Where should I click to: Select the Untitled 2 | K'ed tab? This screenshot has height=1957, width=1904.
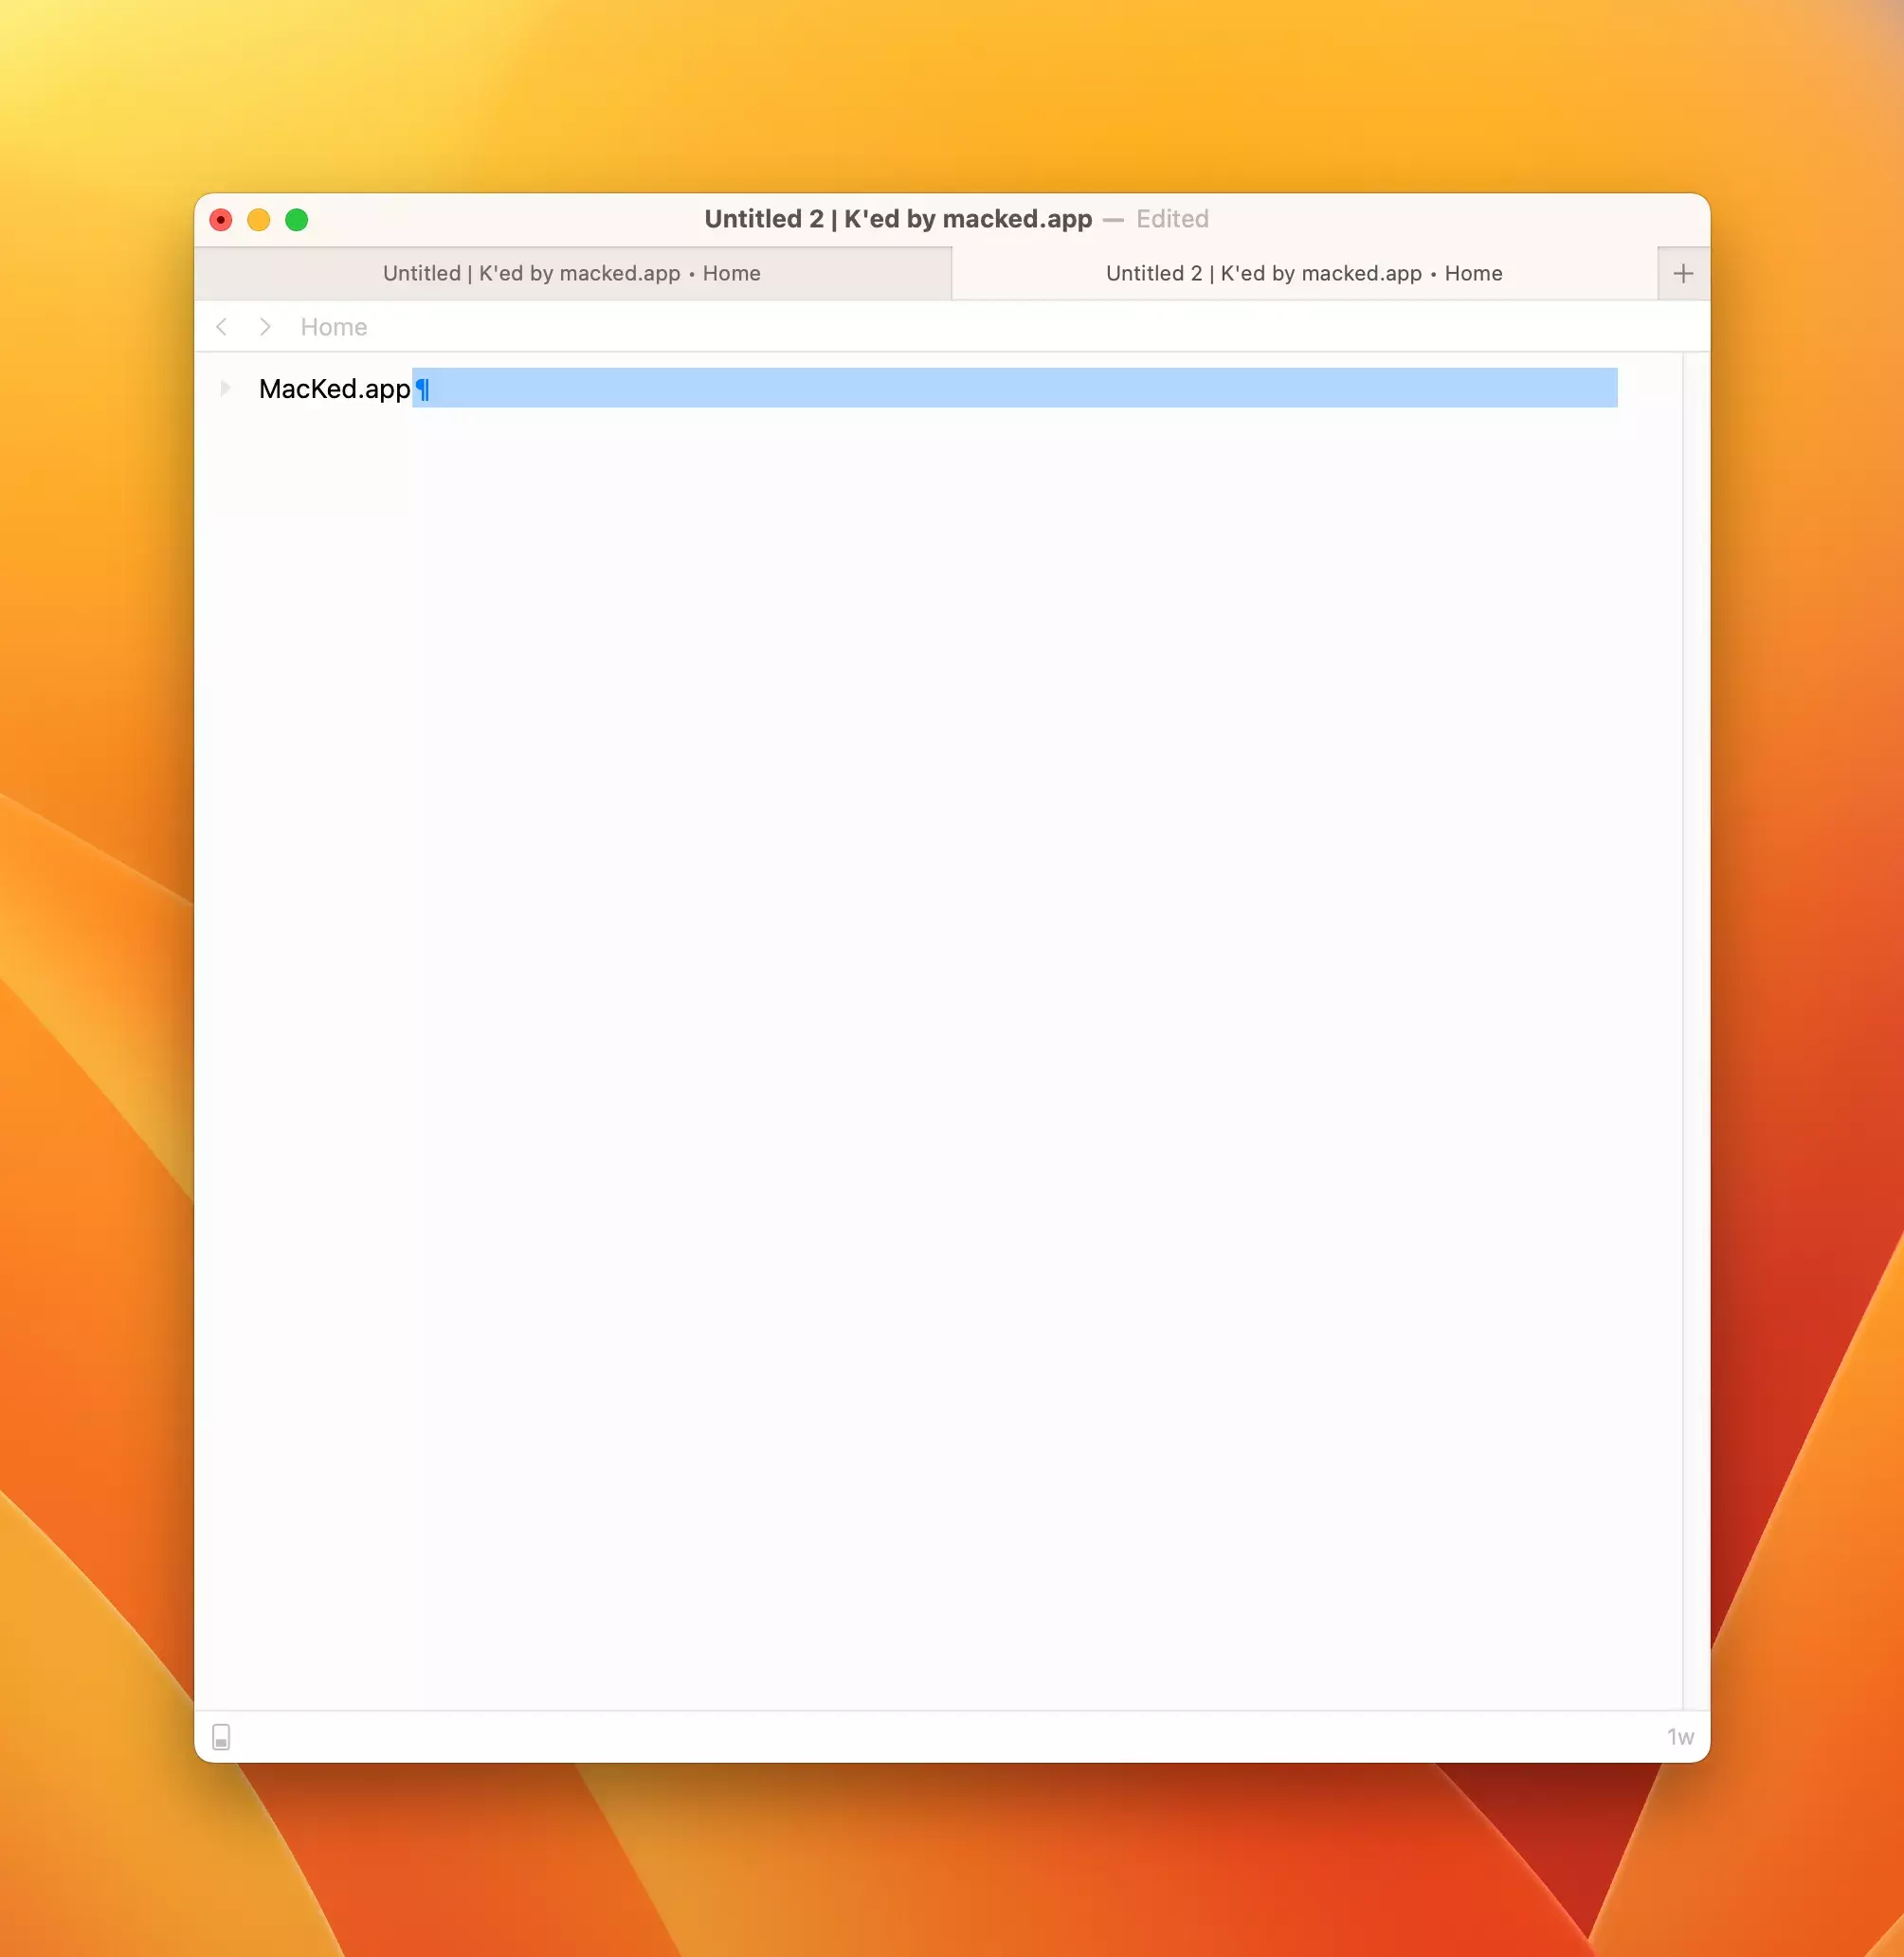pyautogui.click(x=1303, y=274)
